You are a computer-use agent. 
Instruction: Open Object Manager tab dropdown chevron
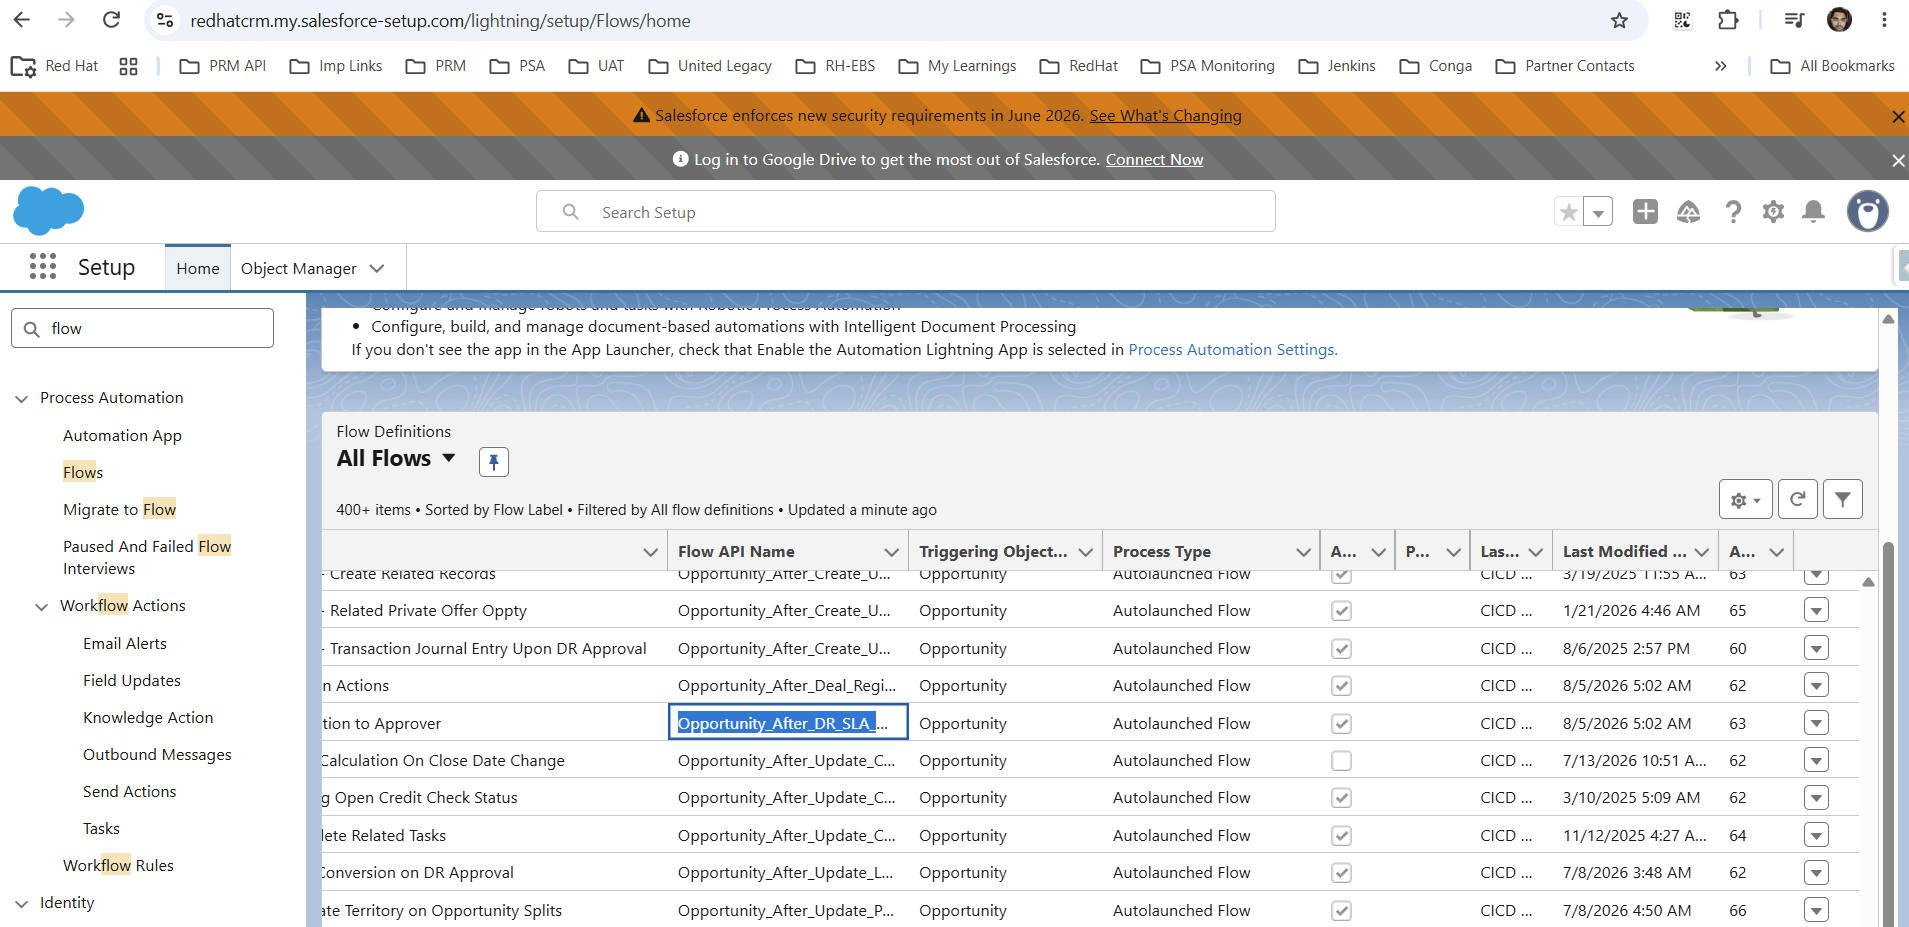click(x=377, y=268)
